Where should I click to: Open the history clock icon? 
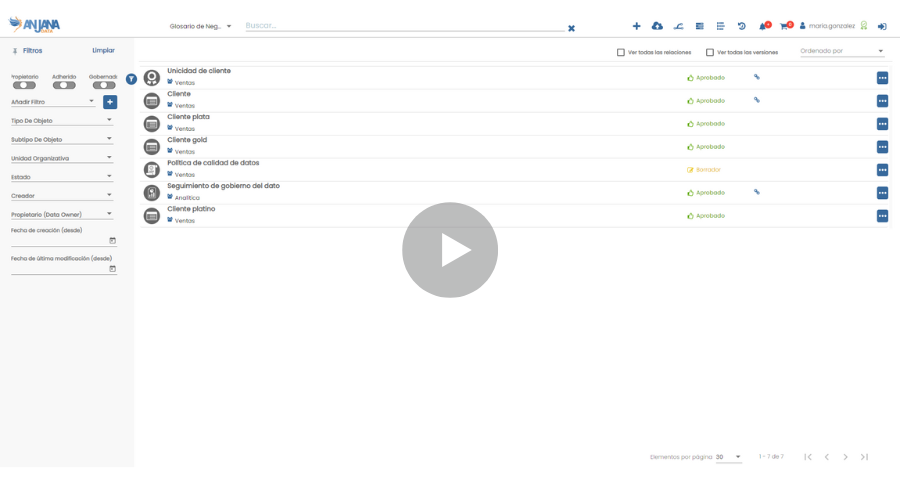pyautogui.click(x=741, y=26)
